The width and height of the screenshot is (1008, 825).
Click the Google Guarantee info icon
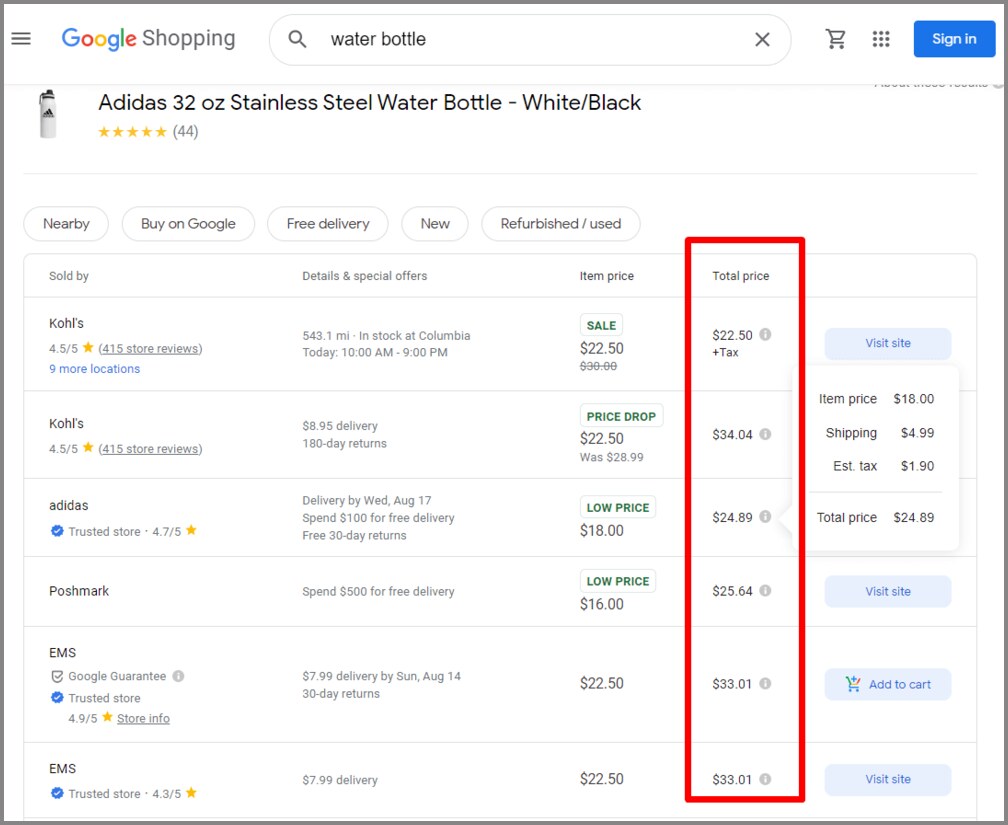point(179,676)
